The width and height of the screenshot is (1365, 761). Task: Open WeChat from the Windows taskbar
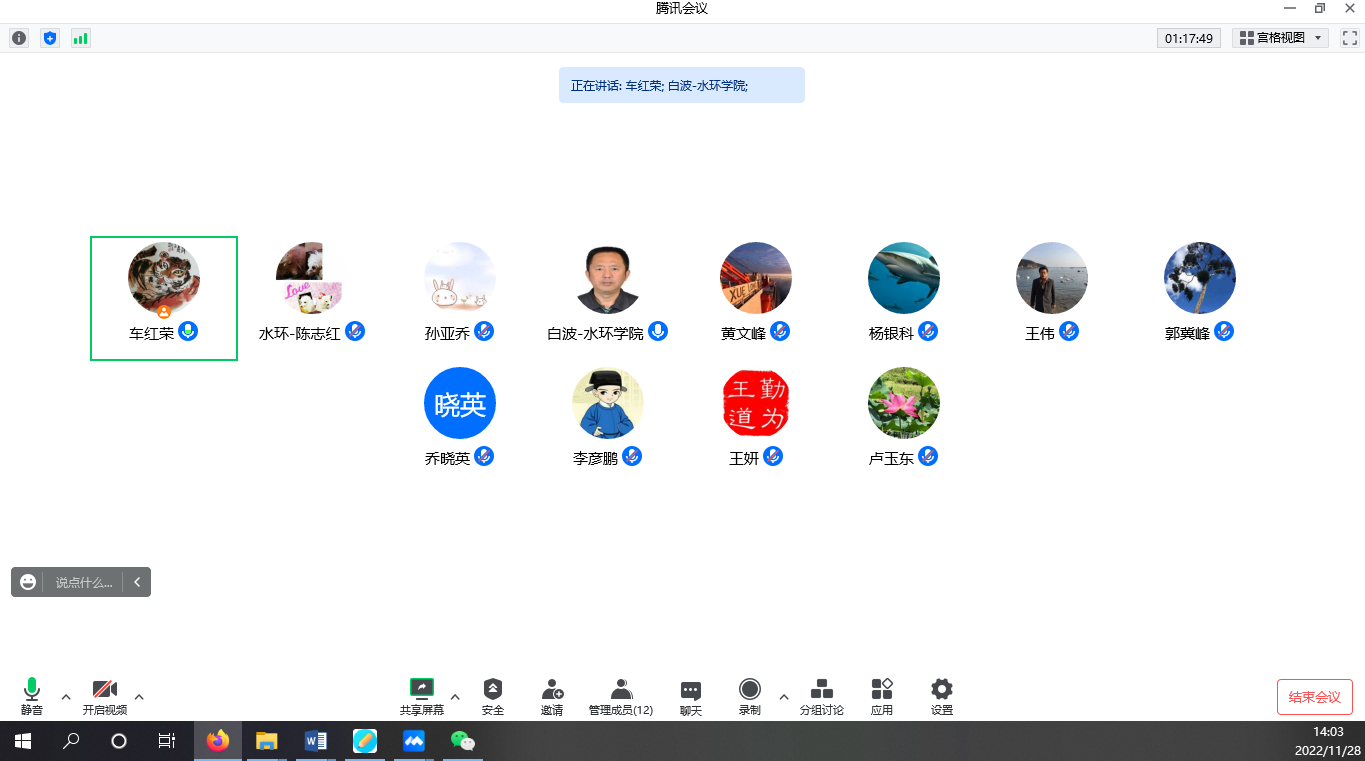coord(462,741)
